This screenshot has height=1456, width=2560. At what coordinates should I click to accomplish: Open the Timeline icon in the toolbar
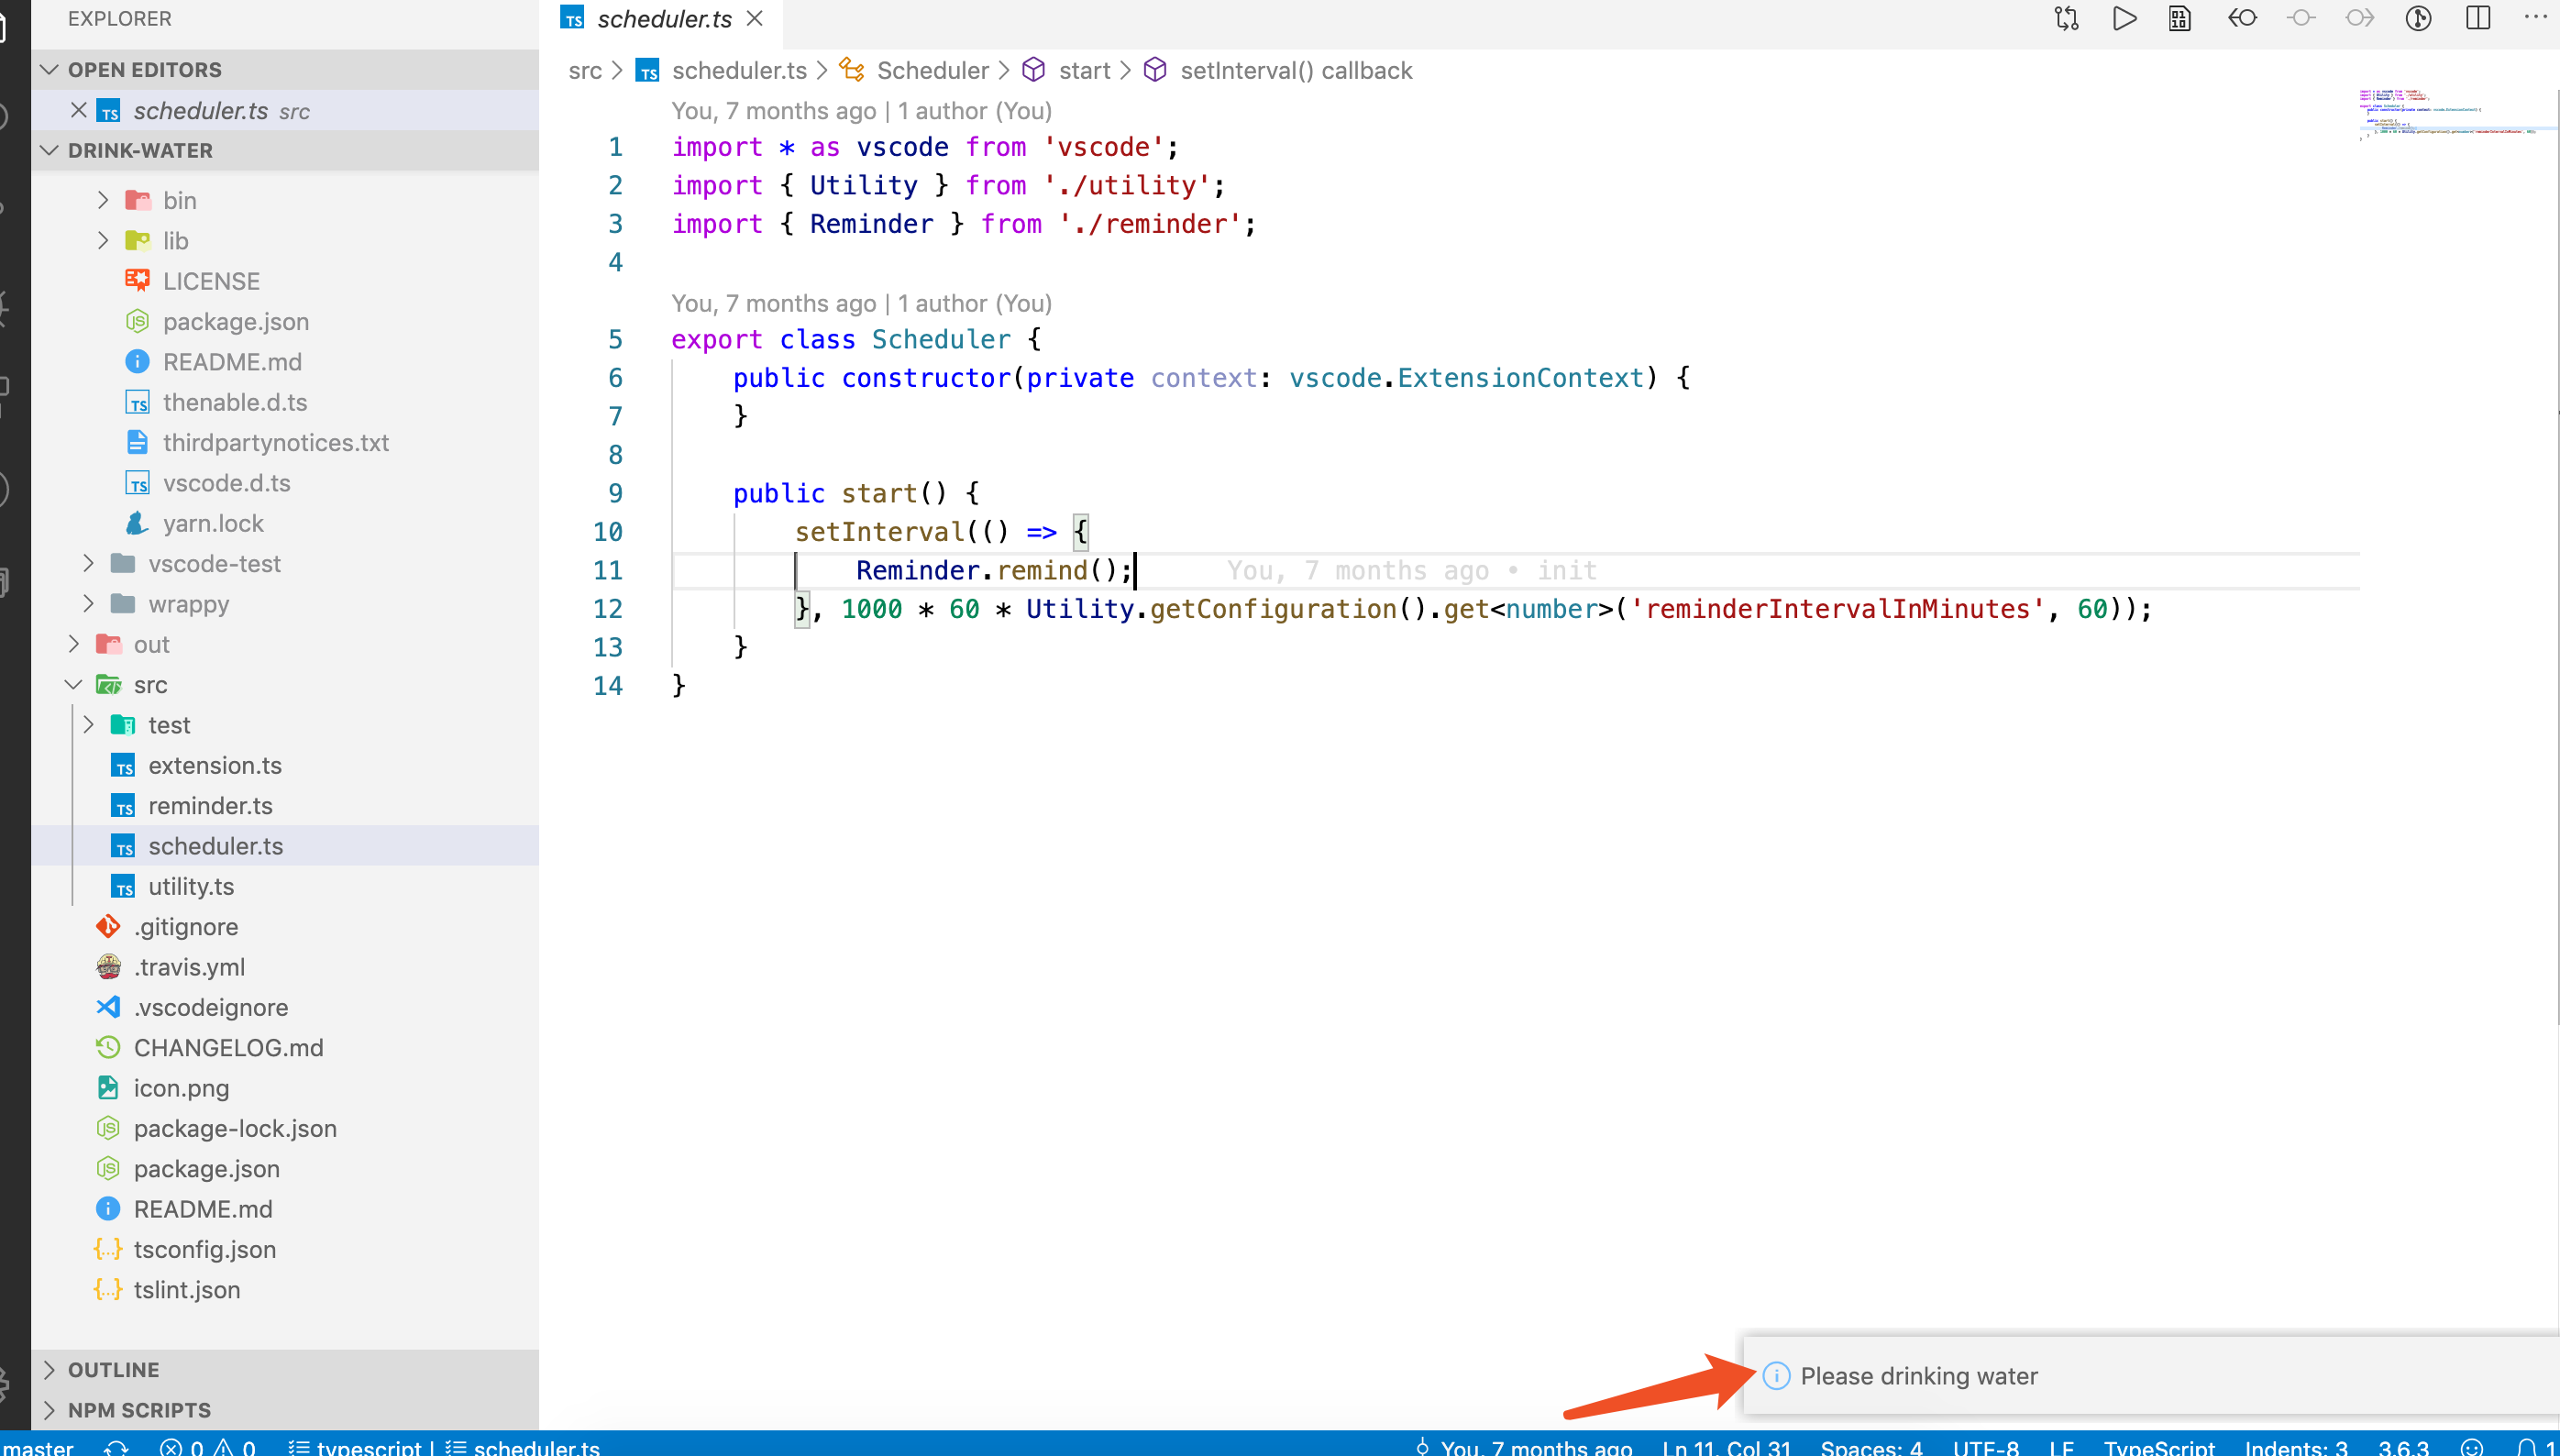click(x=2418, y=18)
